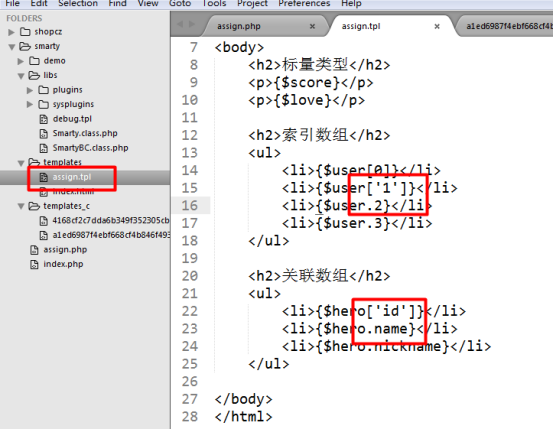Image resolution: width=554 pixels, height=430 pixels.
Task: Open the Find menu
Action: tap(117, 3)
